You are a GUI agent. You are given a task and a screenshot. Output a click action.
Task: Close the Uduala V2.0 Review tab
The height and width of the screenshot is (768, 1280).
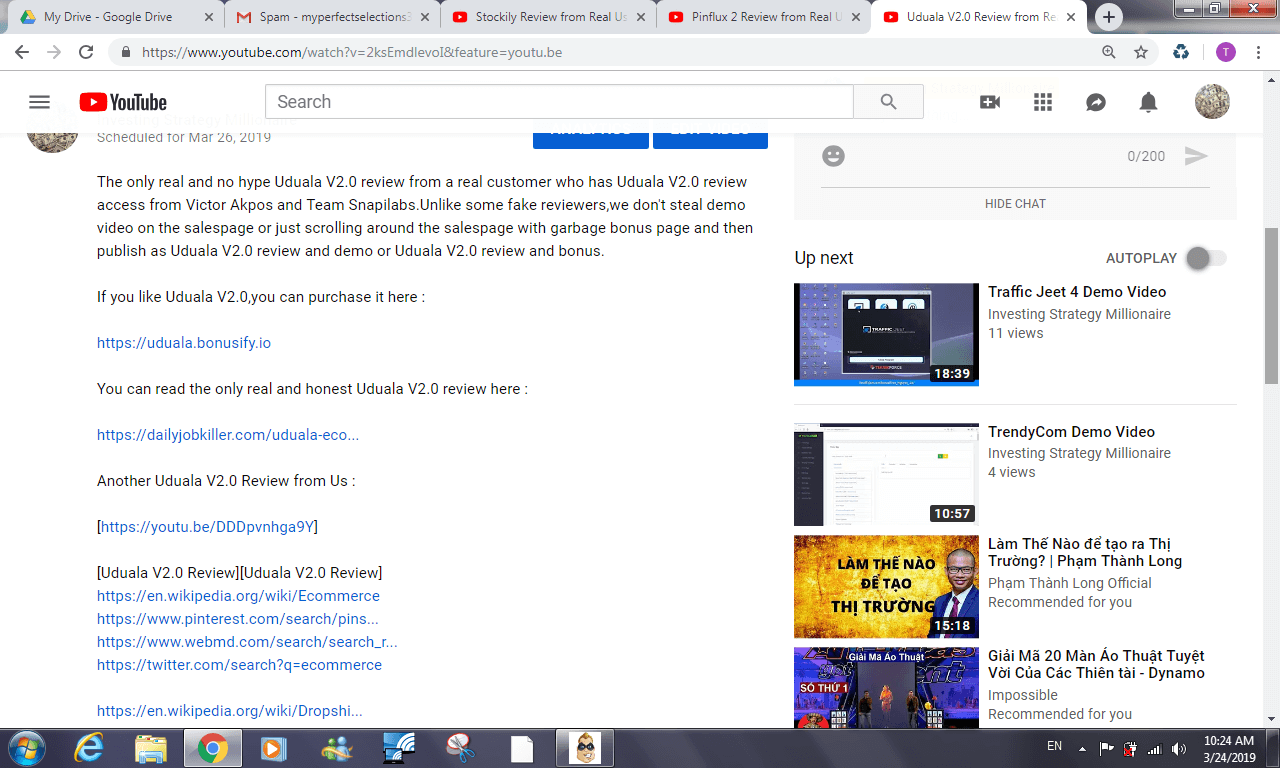(1072, 17)
